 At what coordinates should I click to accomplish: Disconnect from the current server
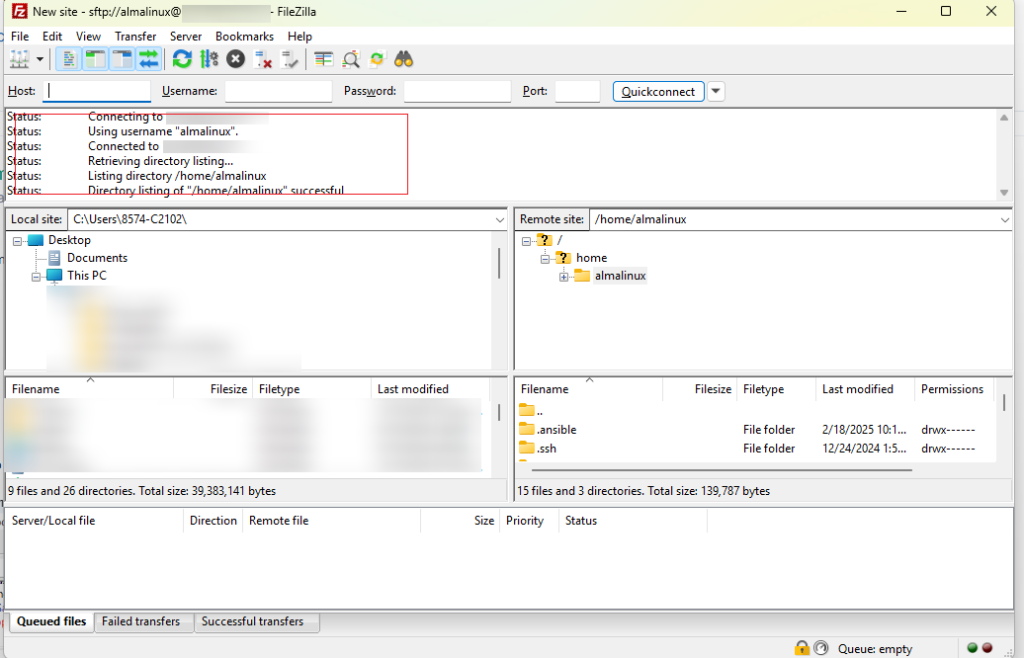264,59
